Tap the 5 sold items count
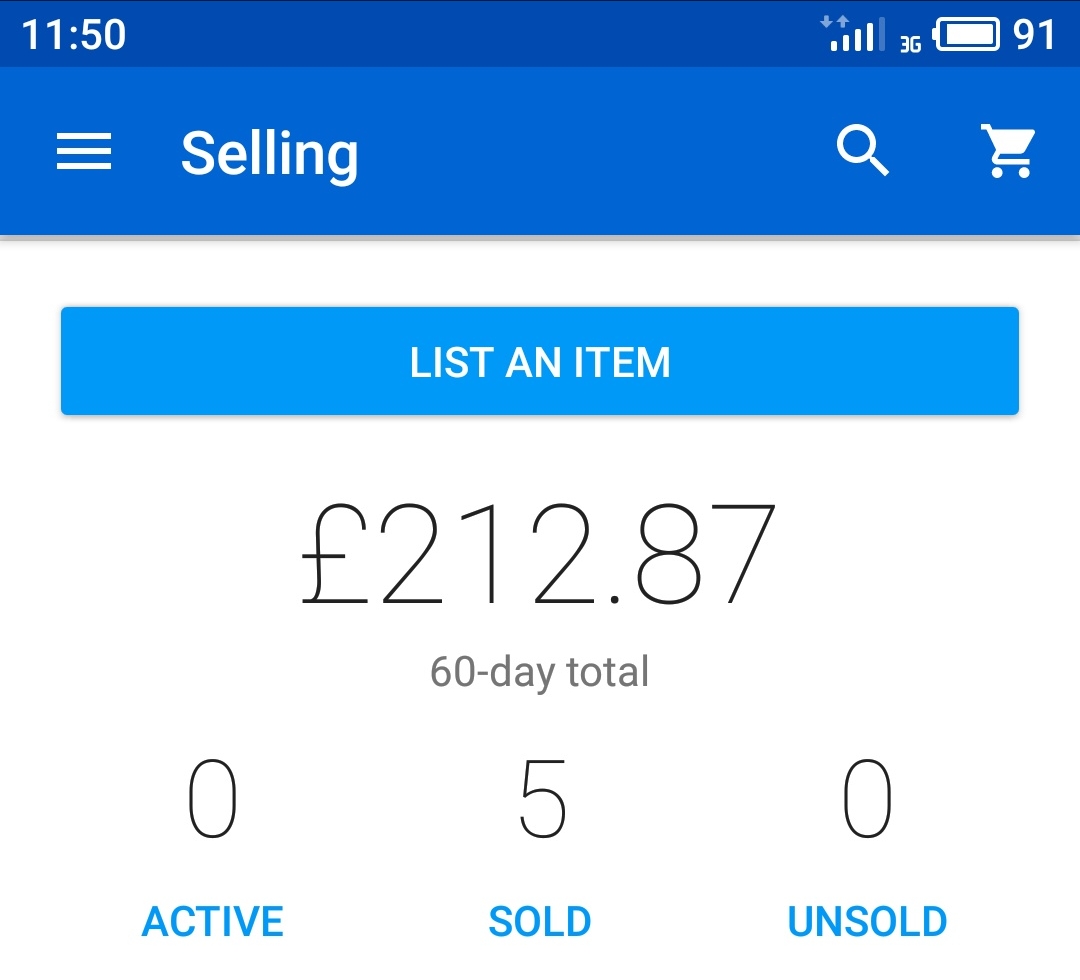Image resolution: width=1080 pixels, height=980 pixels. (543, 798)
